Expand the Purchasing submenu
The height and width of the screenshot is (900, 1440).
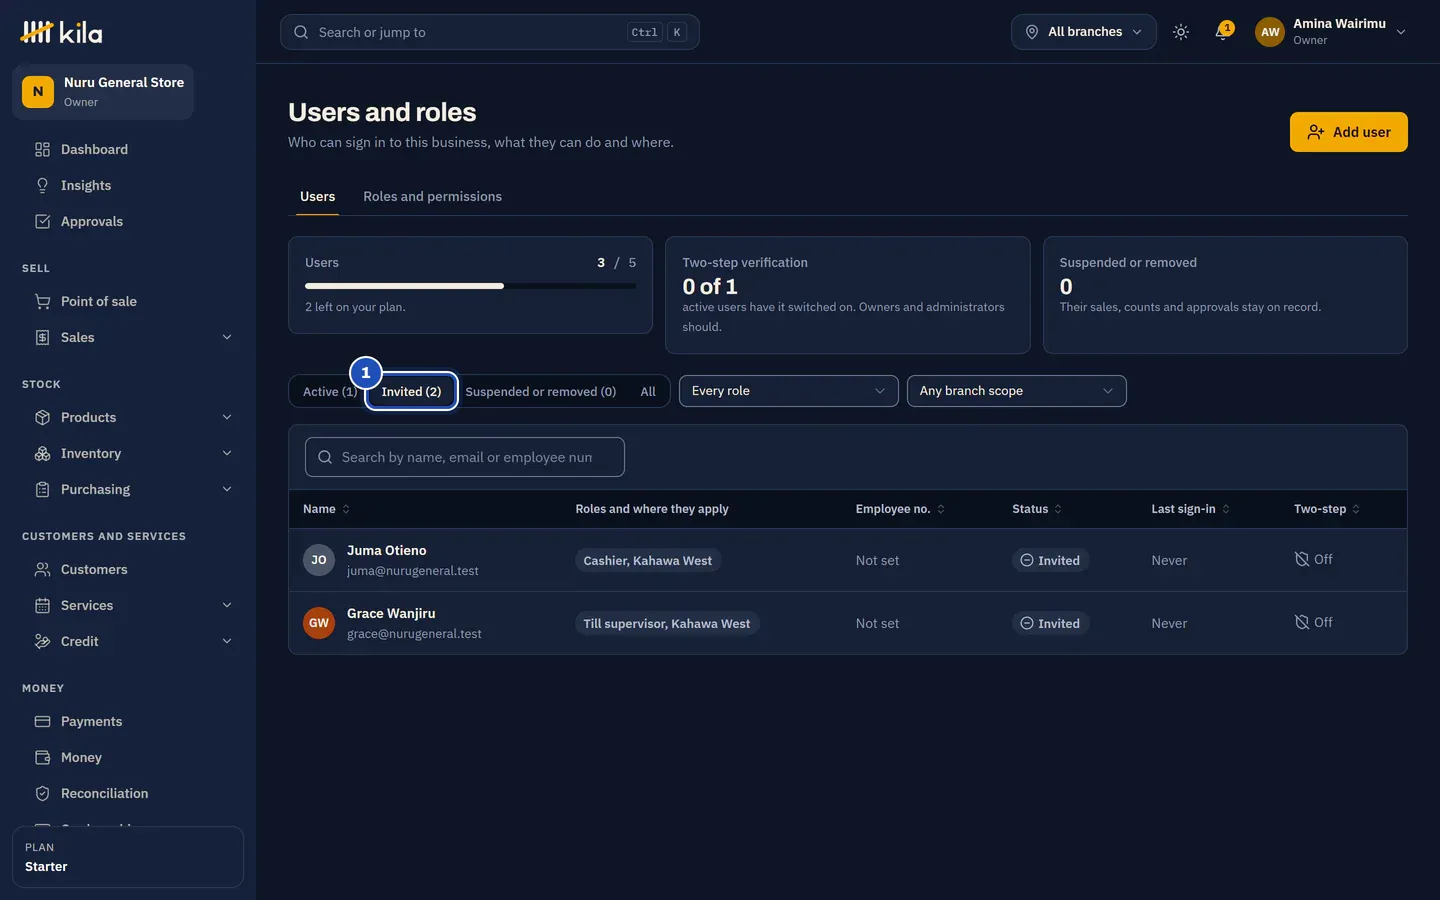click(x=227, y=490)
